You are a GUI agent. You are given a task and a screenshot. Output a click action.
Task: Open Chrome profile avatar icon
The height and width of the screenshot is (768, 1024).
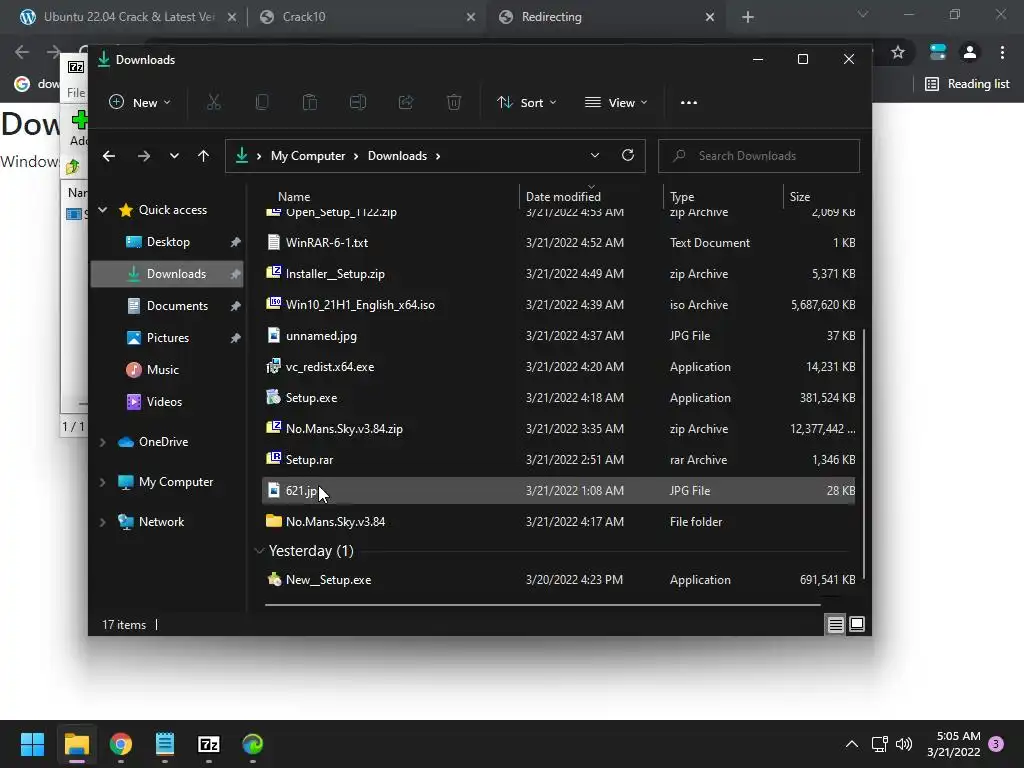click(970, 52)
